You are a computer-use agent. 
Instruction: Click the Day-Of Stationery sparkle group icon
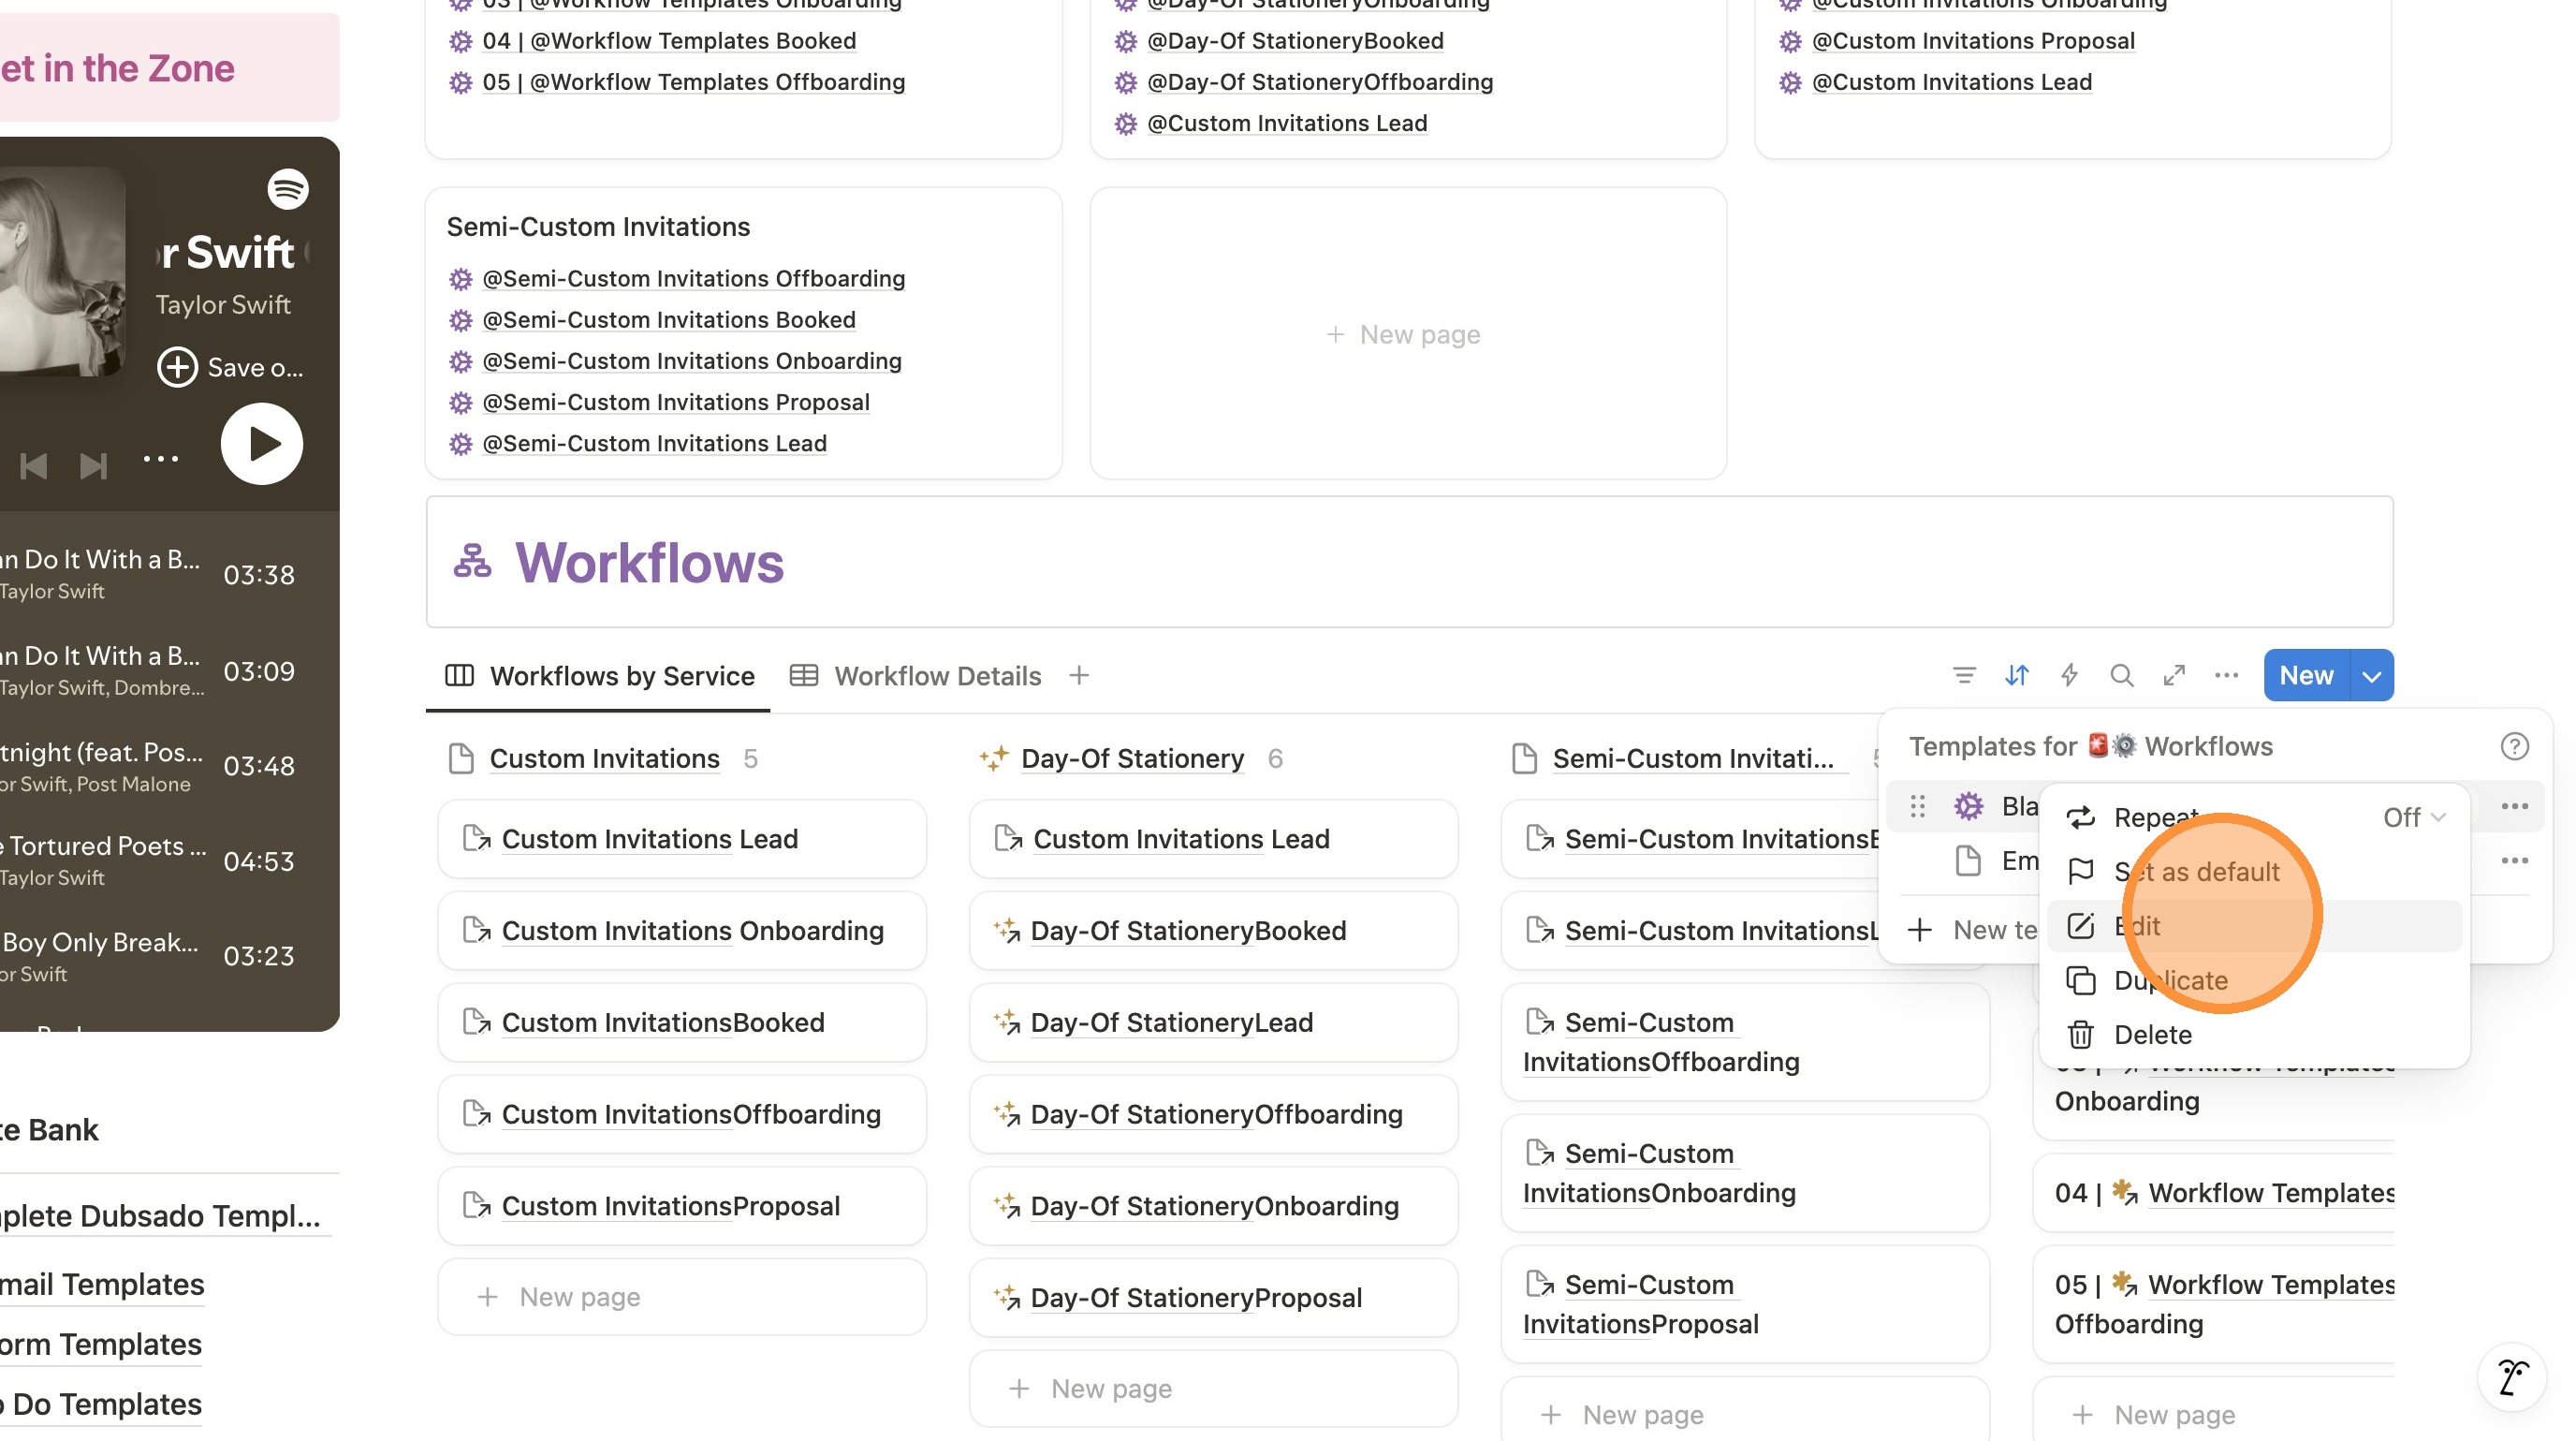coord(993,759)
